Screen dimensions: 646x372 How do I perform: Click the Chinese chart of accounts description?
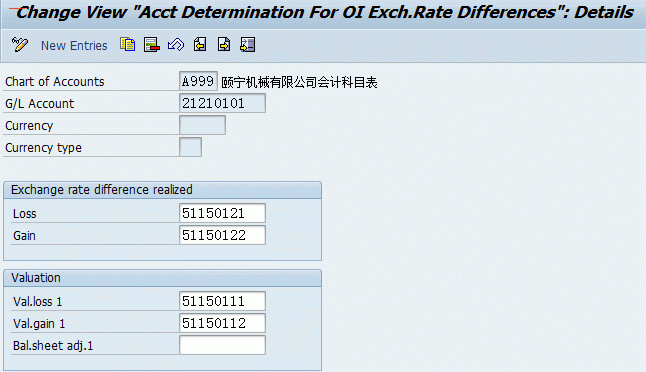(300, 82)
